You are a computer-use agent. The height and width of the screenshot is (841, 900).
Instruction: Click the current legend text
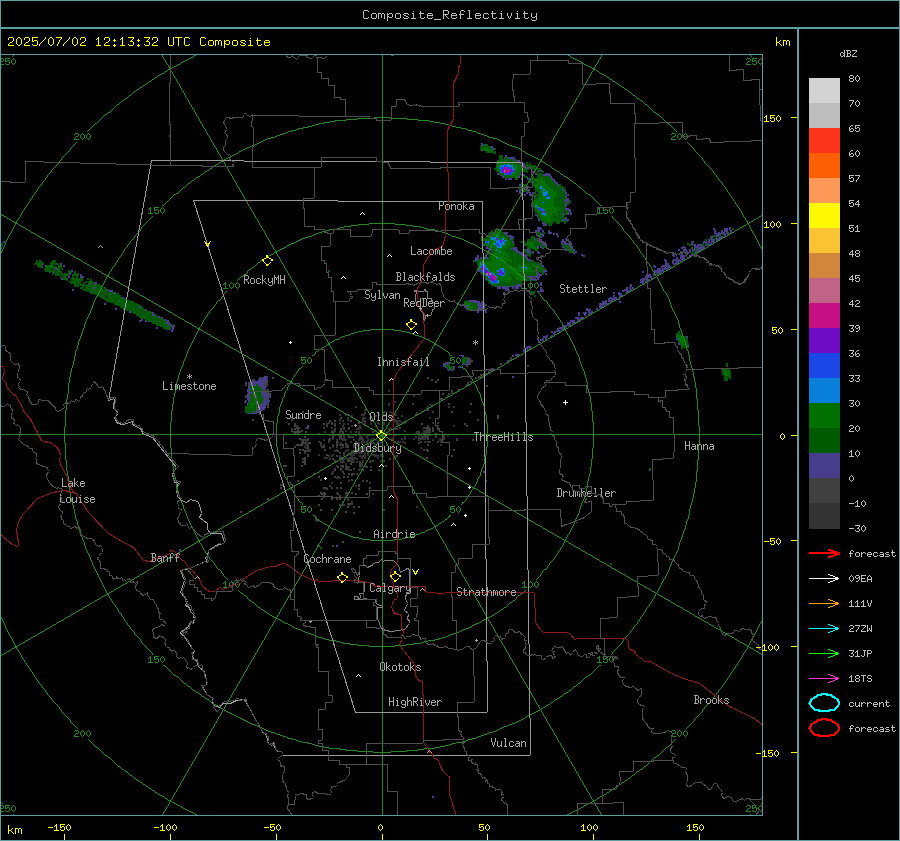coord(868,703)
